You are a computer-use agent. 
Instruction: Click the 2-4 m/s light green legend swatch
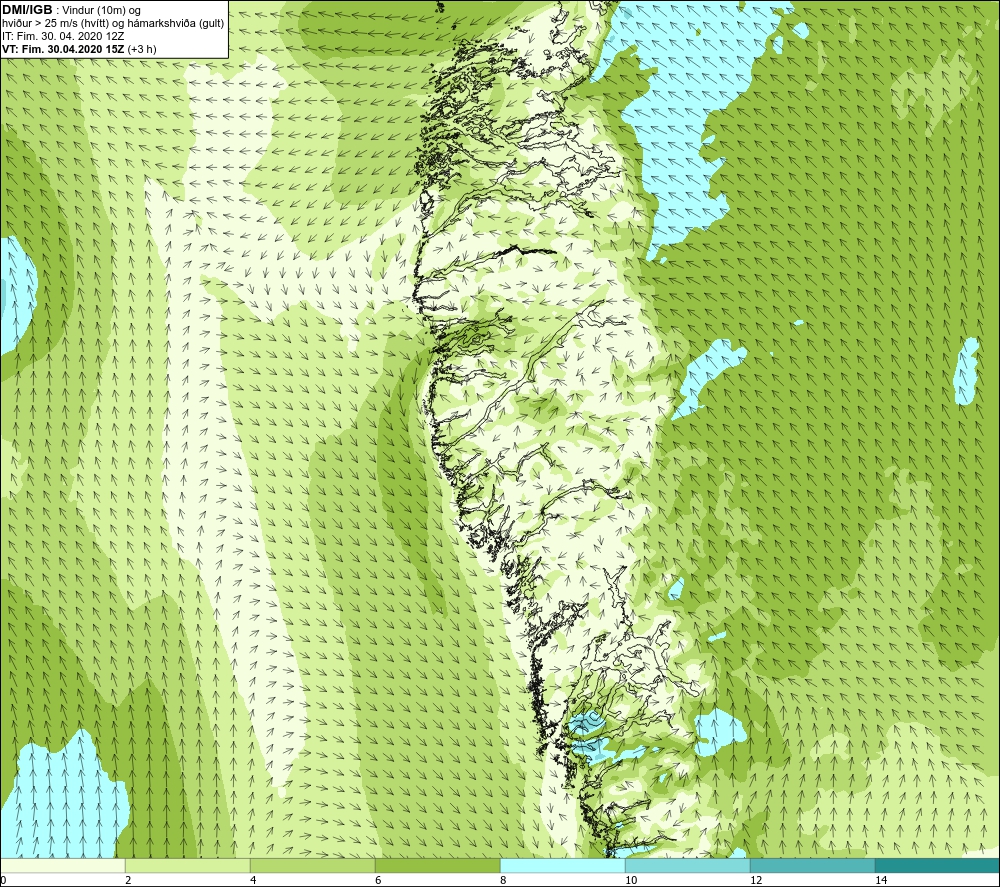[188, 866]
